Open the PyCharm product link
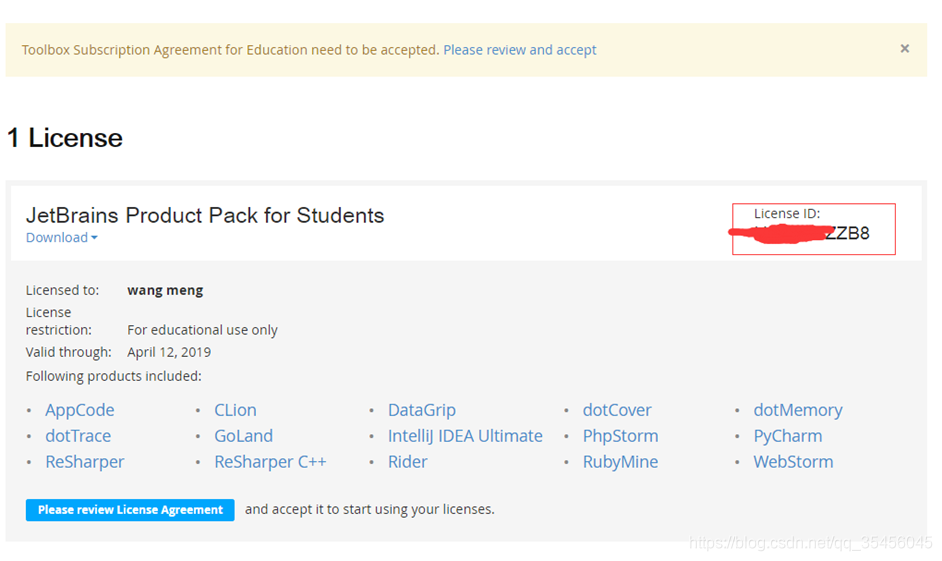This screenshot has width=942, height=561. coord(788,435)
